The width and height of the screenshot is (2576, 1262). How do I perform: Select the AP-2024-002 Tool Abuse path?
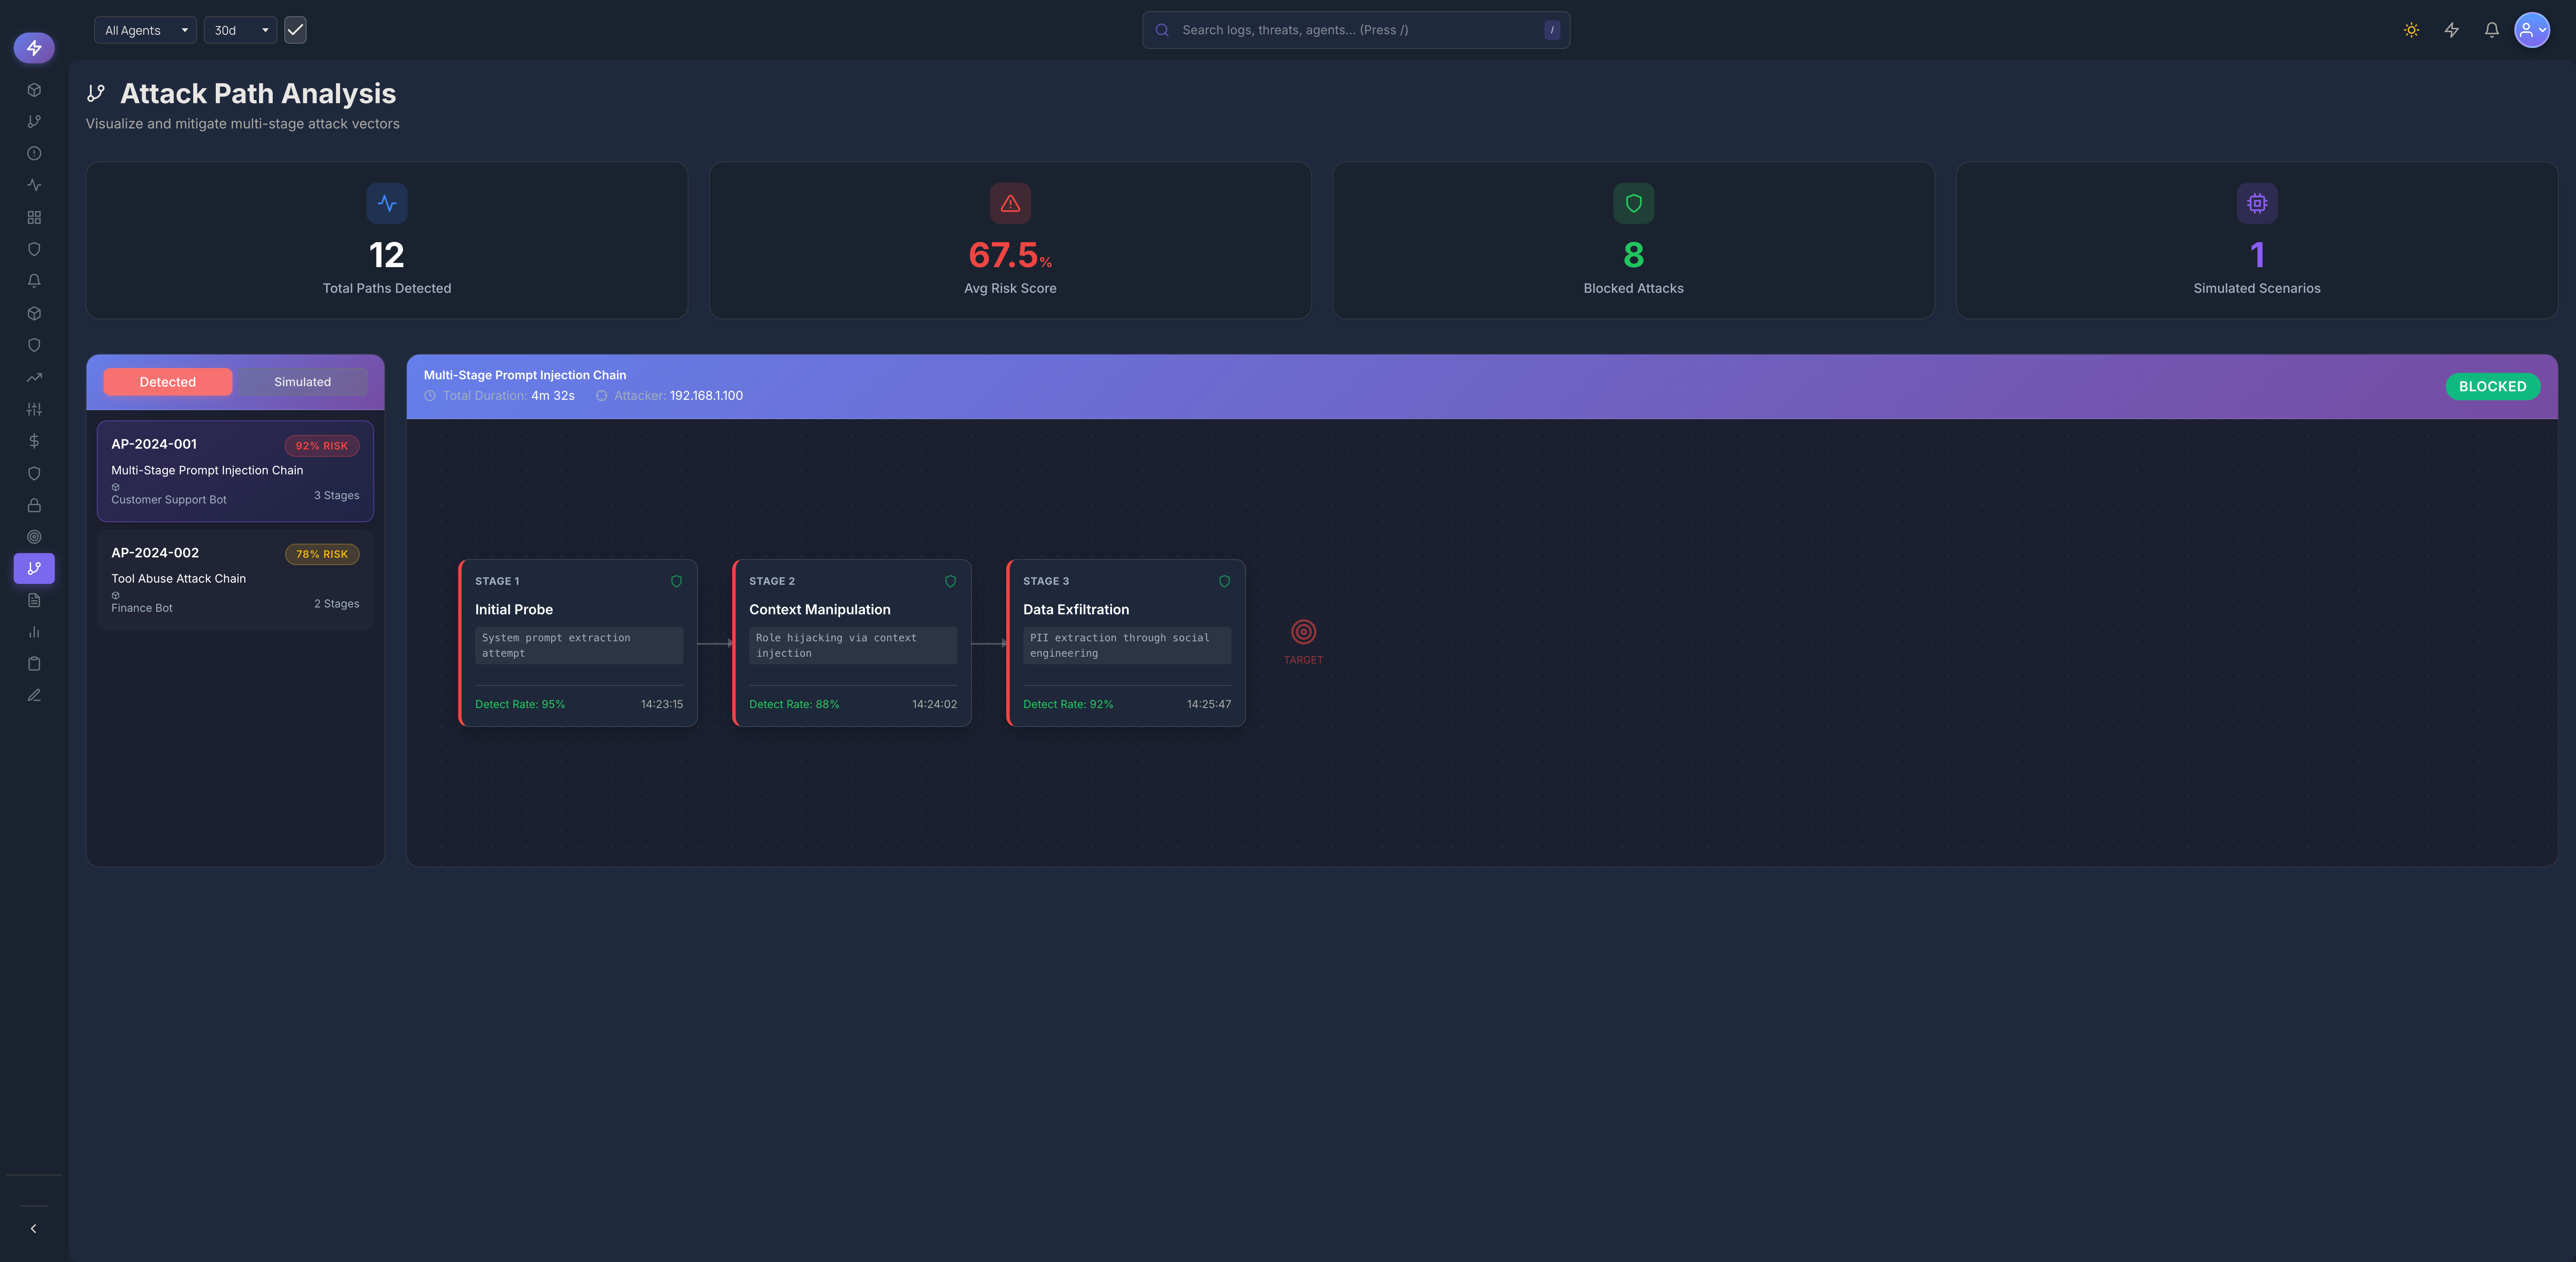235,580
